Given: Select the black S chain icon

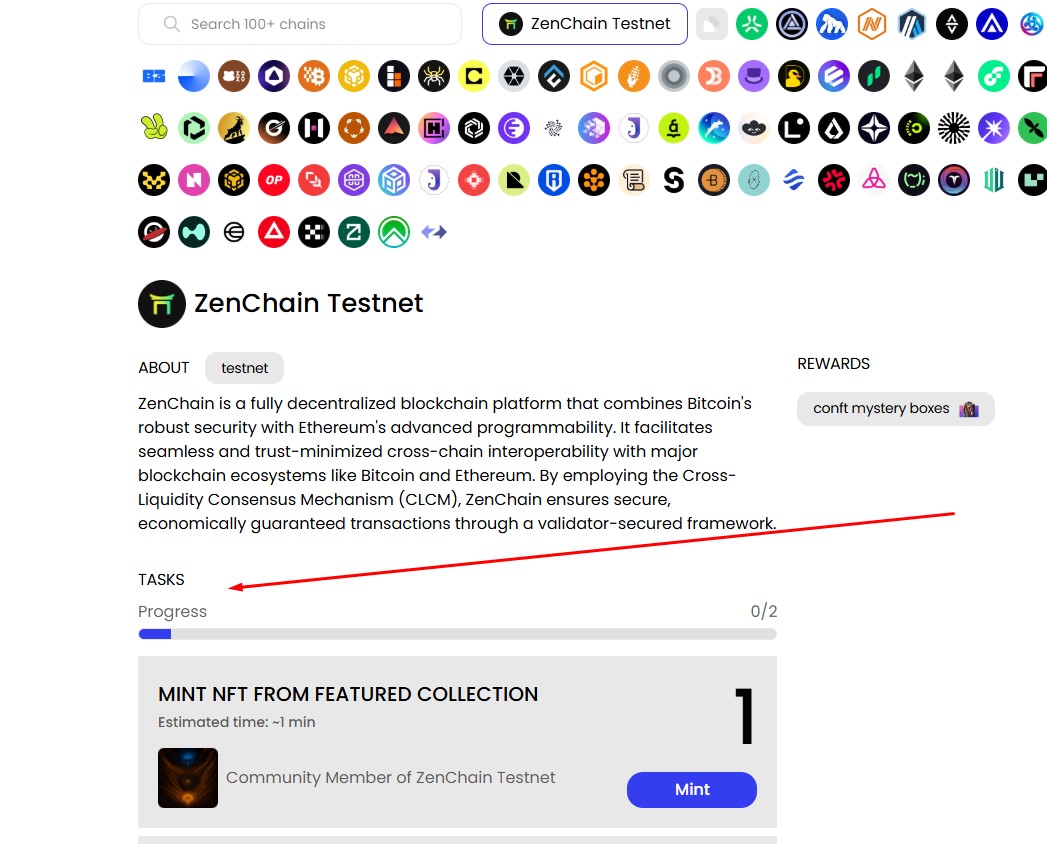Looking at the screenshot, I should click(674, 180).
